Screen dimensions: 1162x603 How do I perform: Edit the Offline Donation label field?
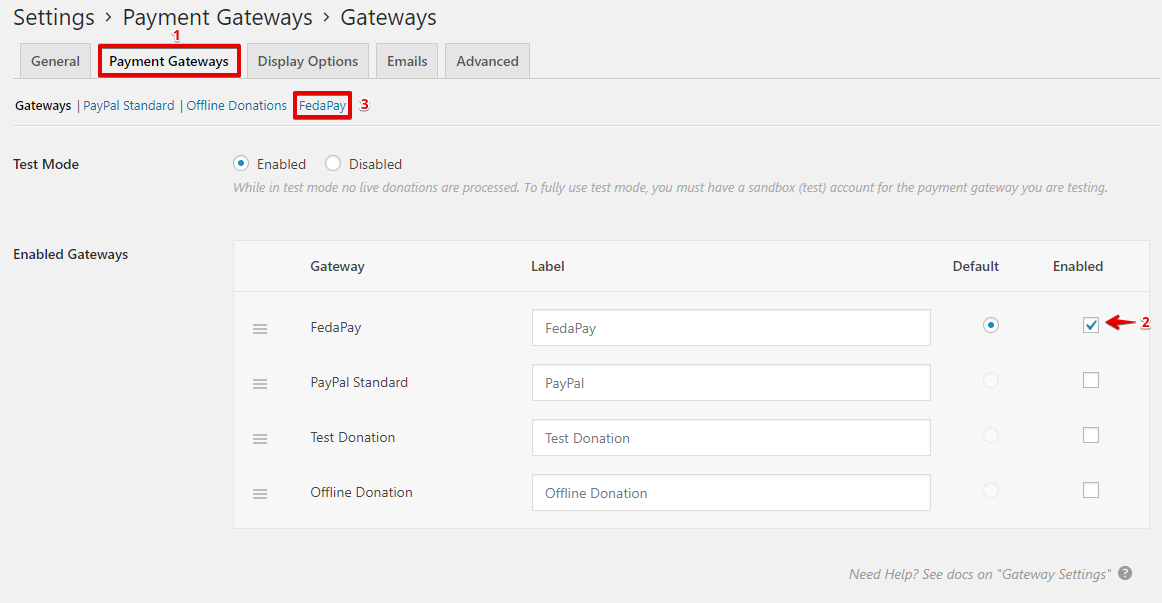pyautogui.click(x=731, y=493)
